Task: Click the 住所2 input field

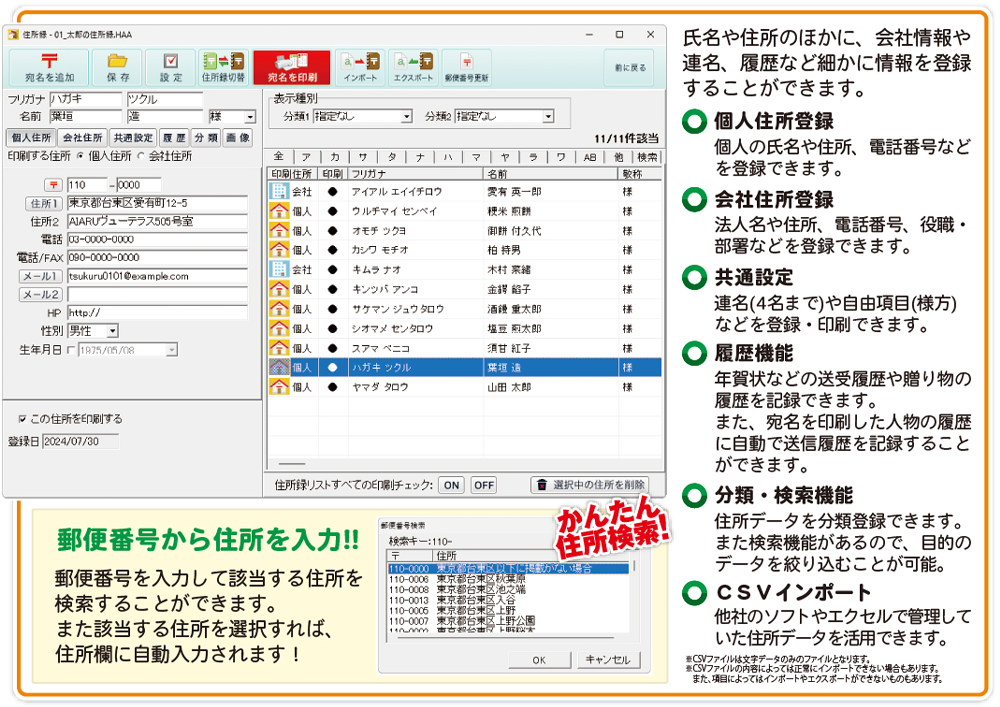Action: coord(157,221)
